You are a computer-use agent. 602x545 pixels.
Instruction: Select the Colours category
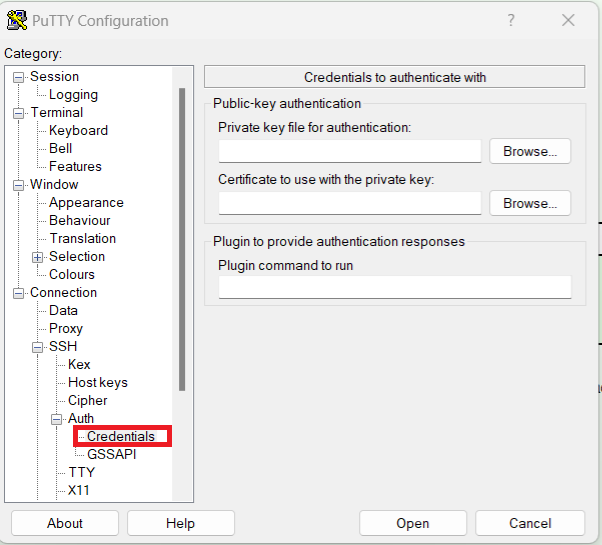point(72,274)
